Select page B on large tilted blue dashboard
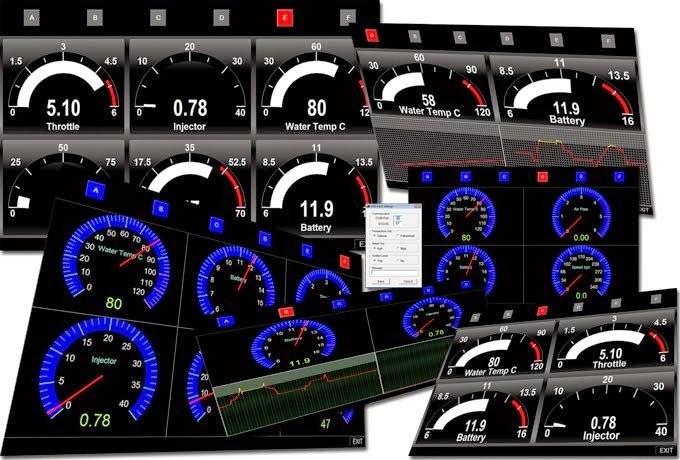This screenshot has width=680, height=460. coord(161,209)
